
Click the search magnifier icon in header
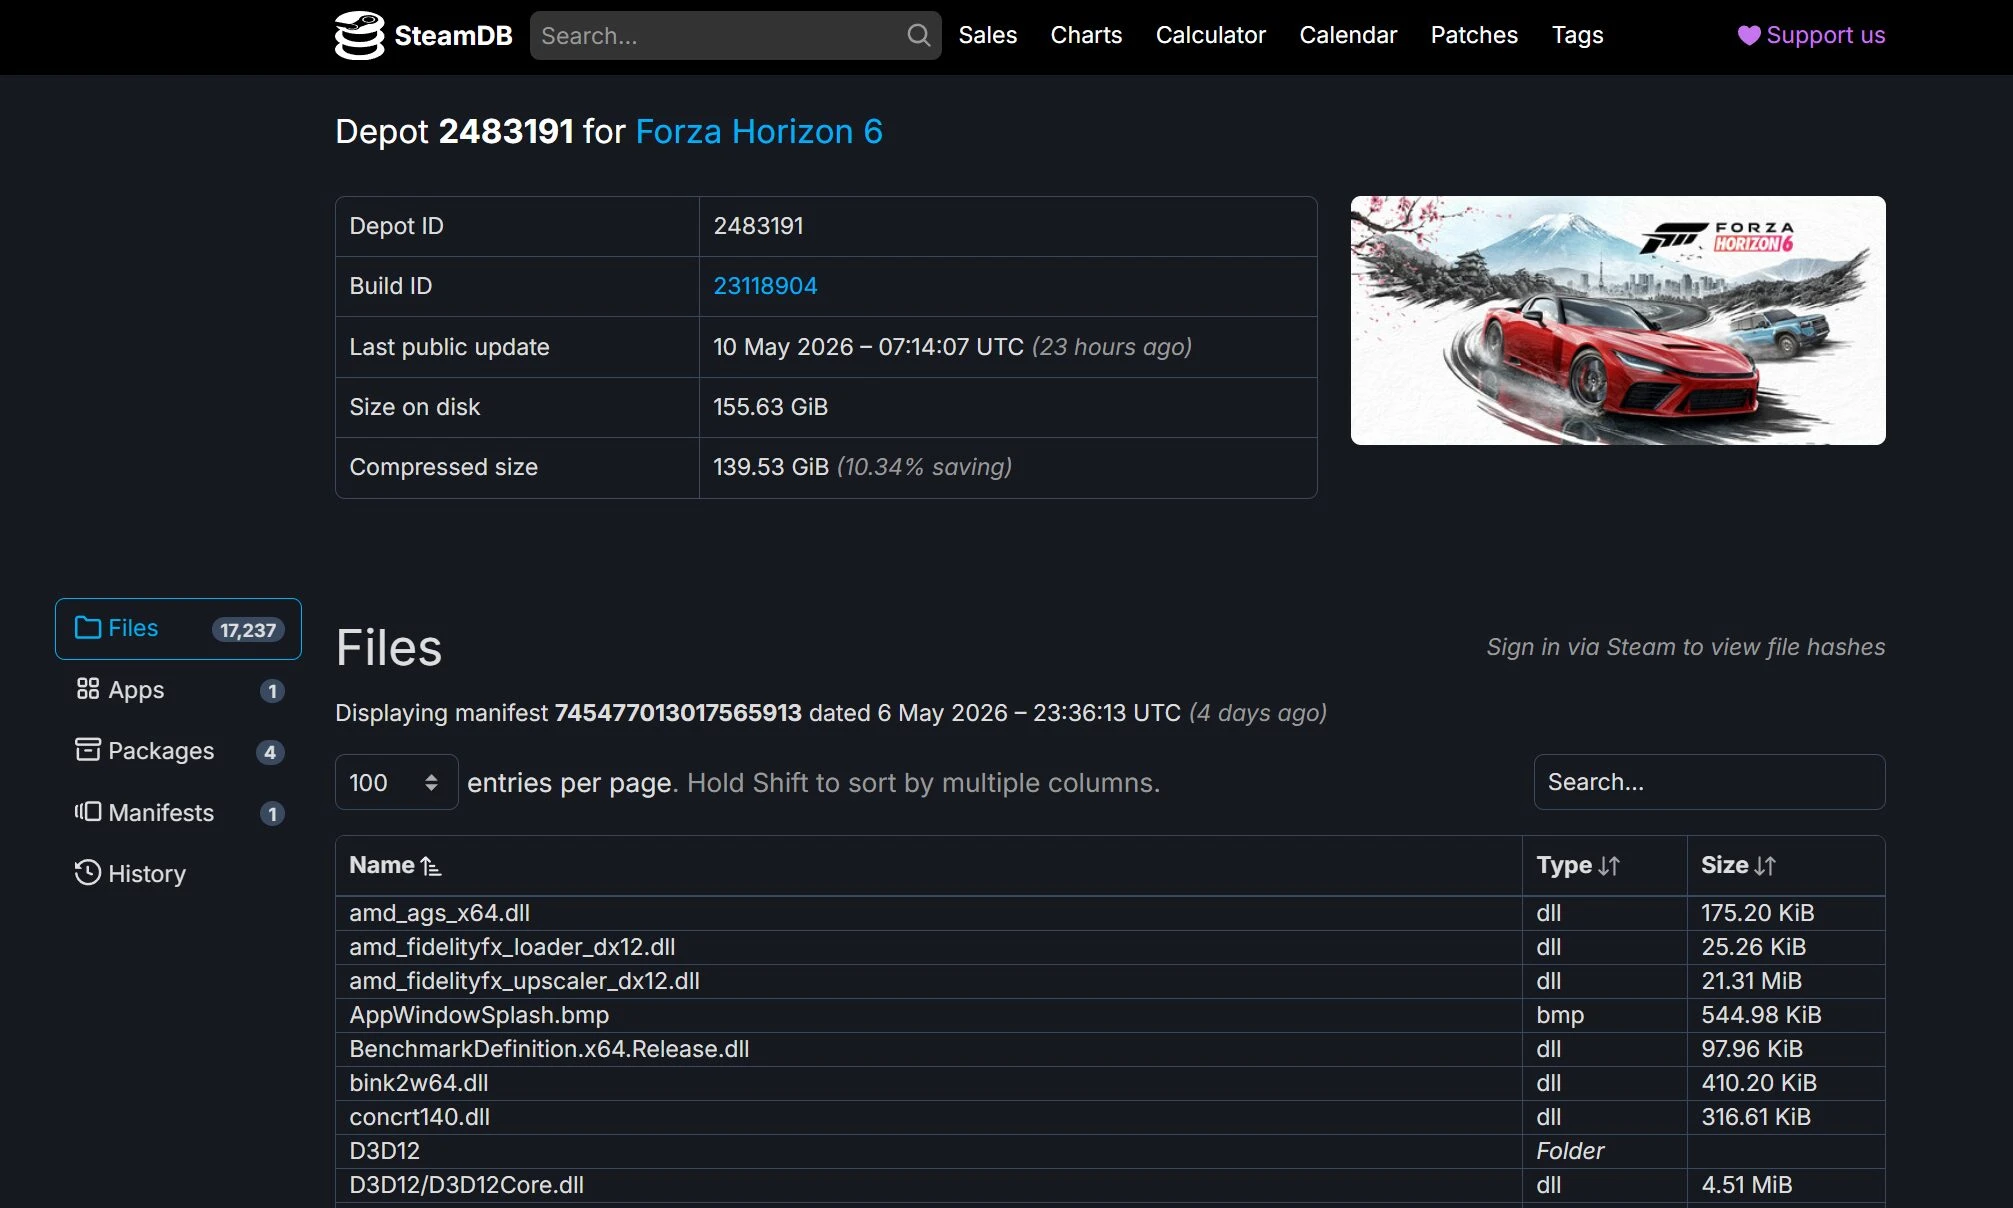click(918, 36)
